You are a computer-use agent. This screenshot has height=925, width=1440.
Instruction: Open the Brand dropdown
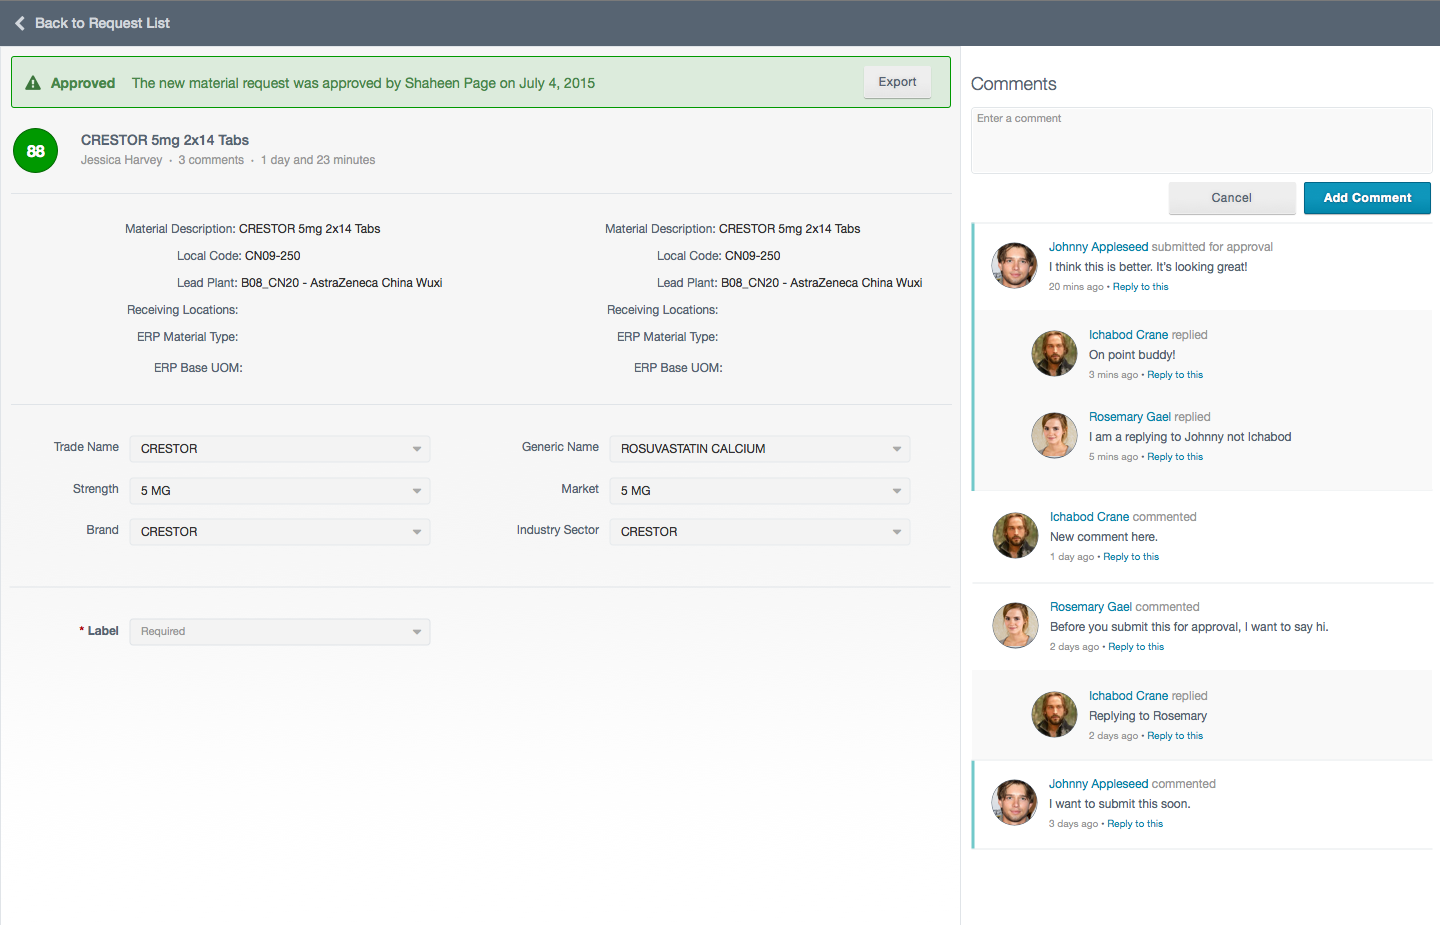pos(280,532)
